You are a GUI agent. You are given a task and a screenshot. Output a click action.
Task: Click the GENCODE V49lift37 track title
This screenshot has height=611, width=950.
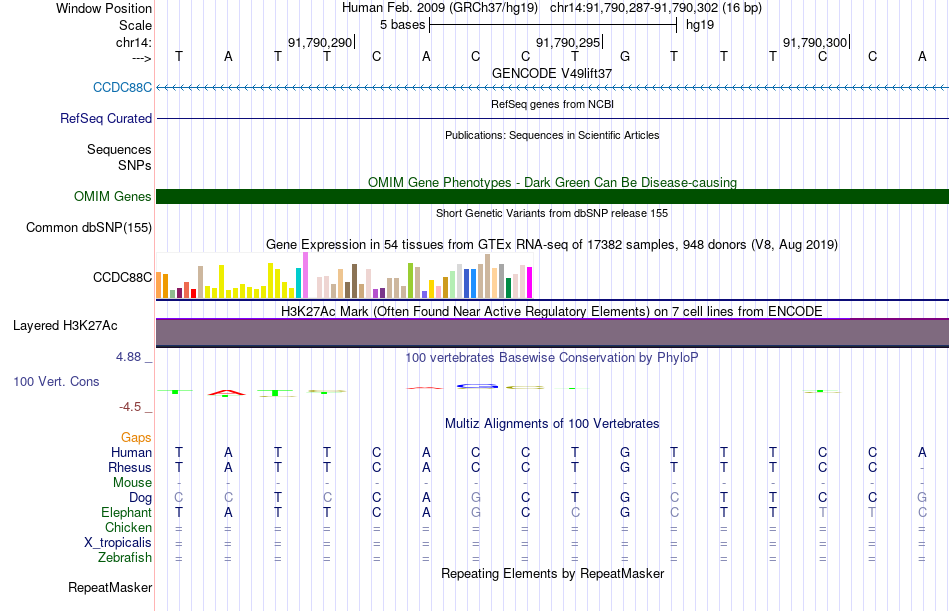(552, 73)
